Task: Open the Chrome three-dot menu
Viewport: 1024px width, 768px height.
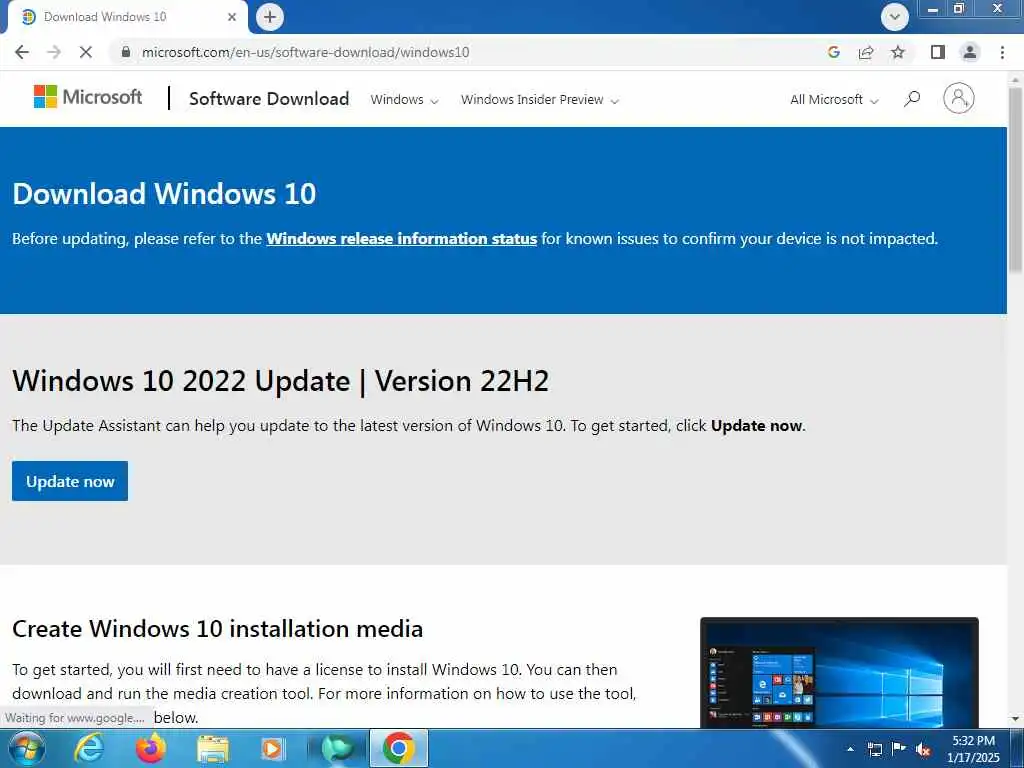Action: coord(1002,52)
